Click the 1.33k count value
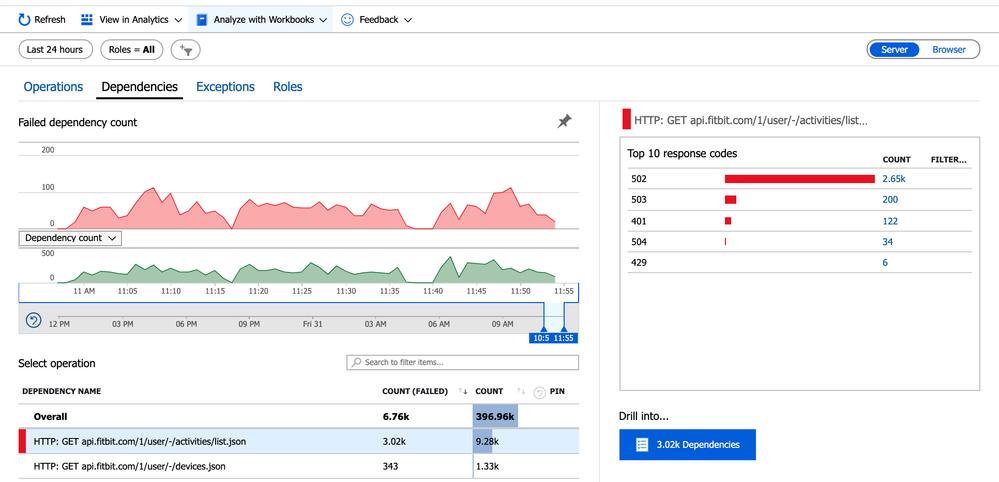999x482 pixels. tap(487, 467)
